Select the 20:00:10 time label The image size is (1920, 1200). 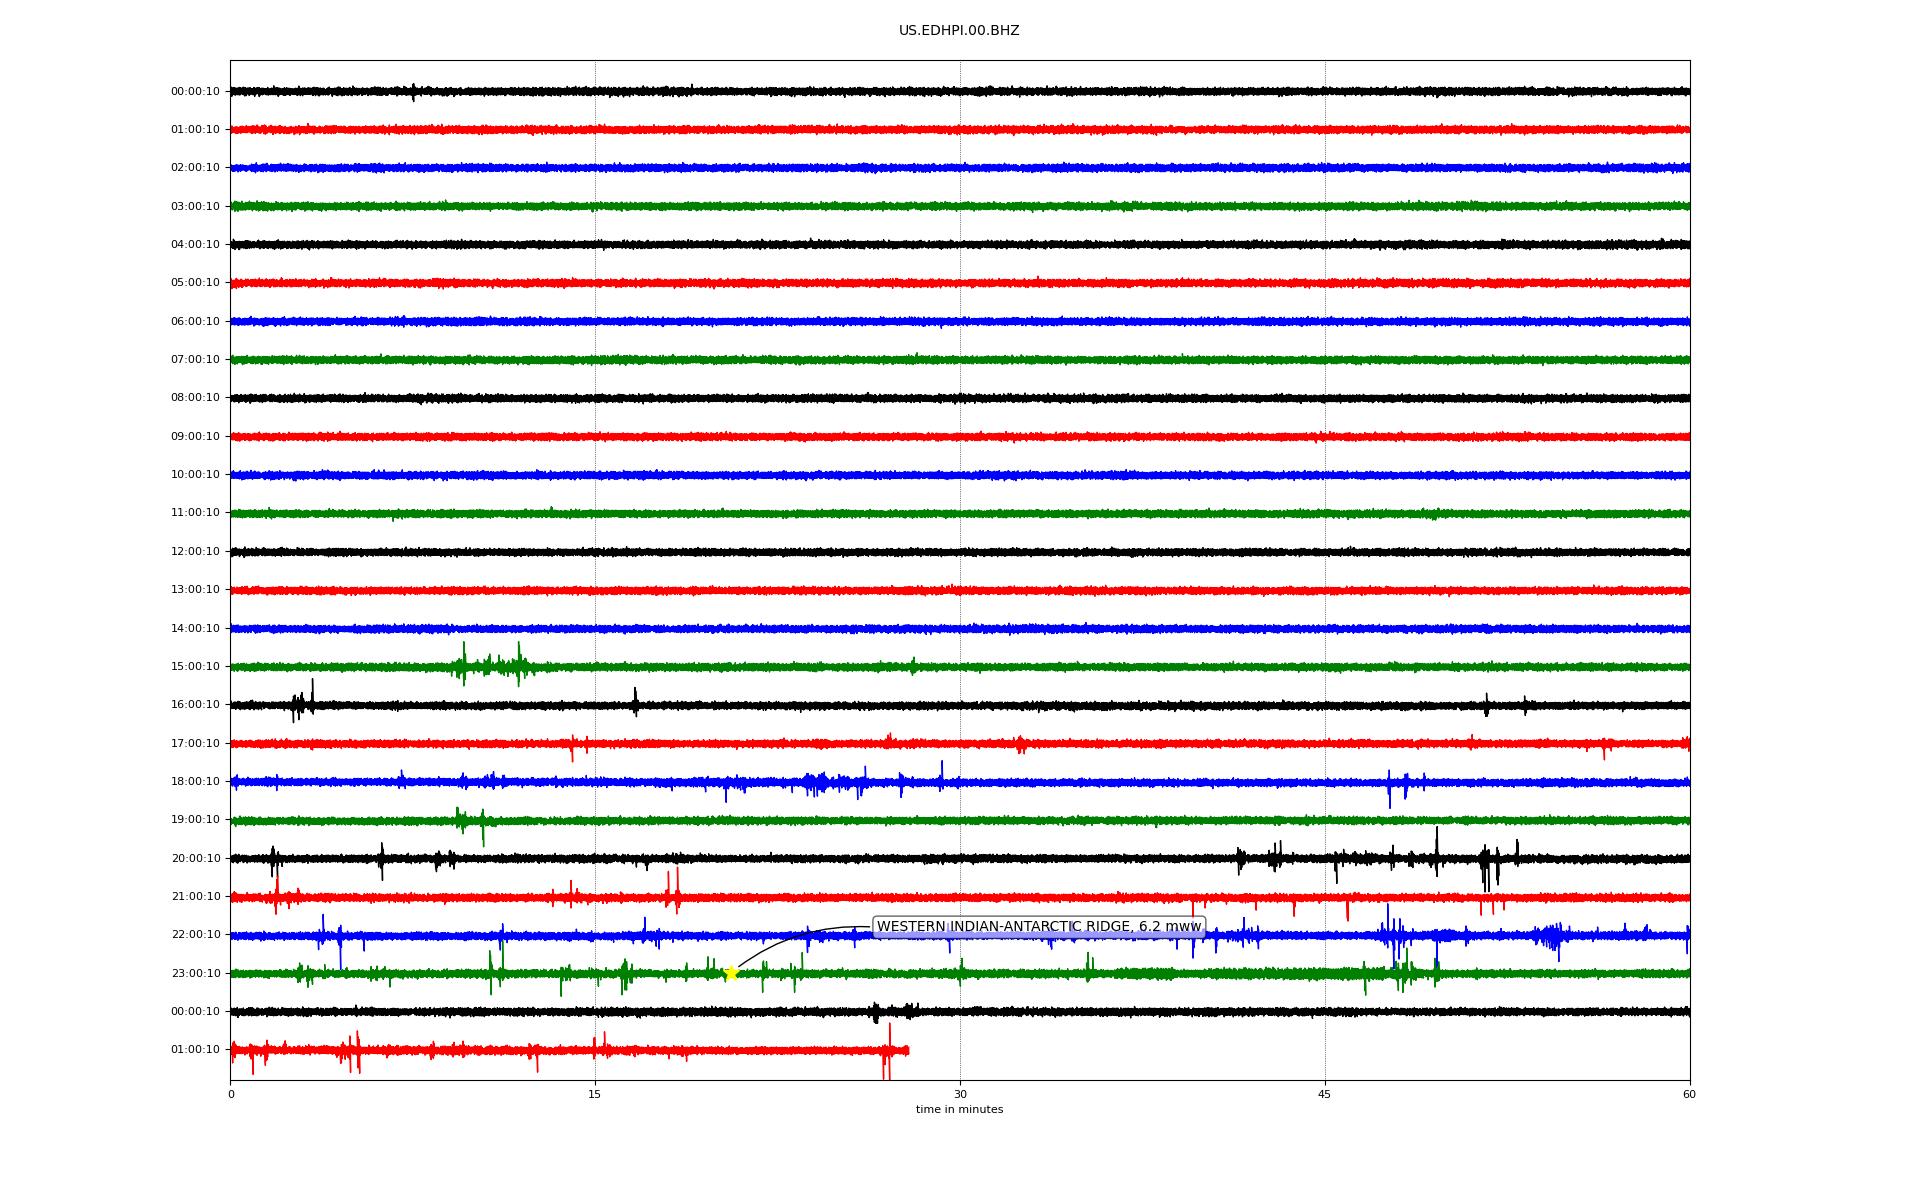[195, 858]
